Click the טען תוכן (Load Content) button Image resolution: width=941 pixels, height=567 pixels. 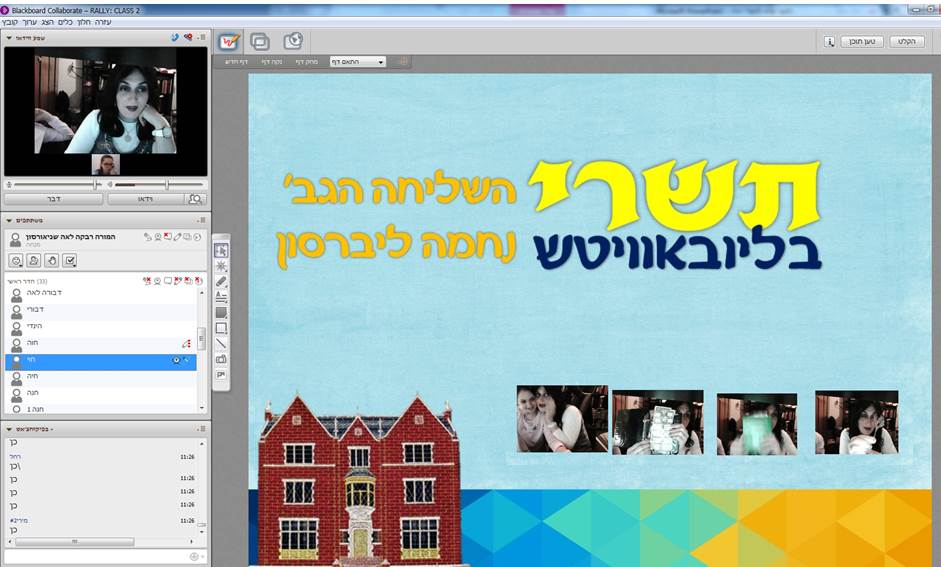click(x=862, y=41)
